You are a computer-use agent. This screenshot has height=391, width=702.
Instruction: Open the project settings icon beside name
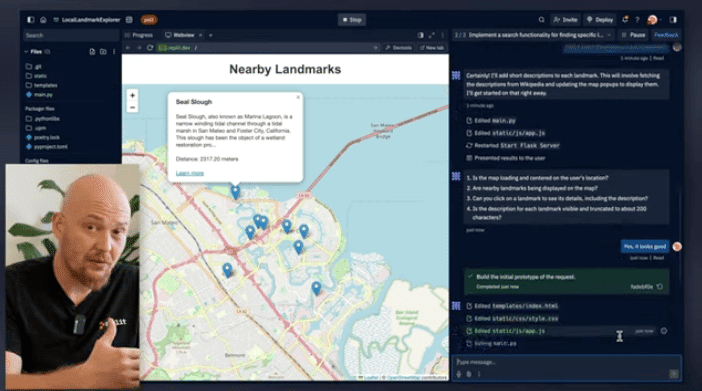pos(129,20)
